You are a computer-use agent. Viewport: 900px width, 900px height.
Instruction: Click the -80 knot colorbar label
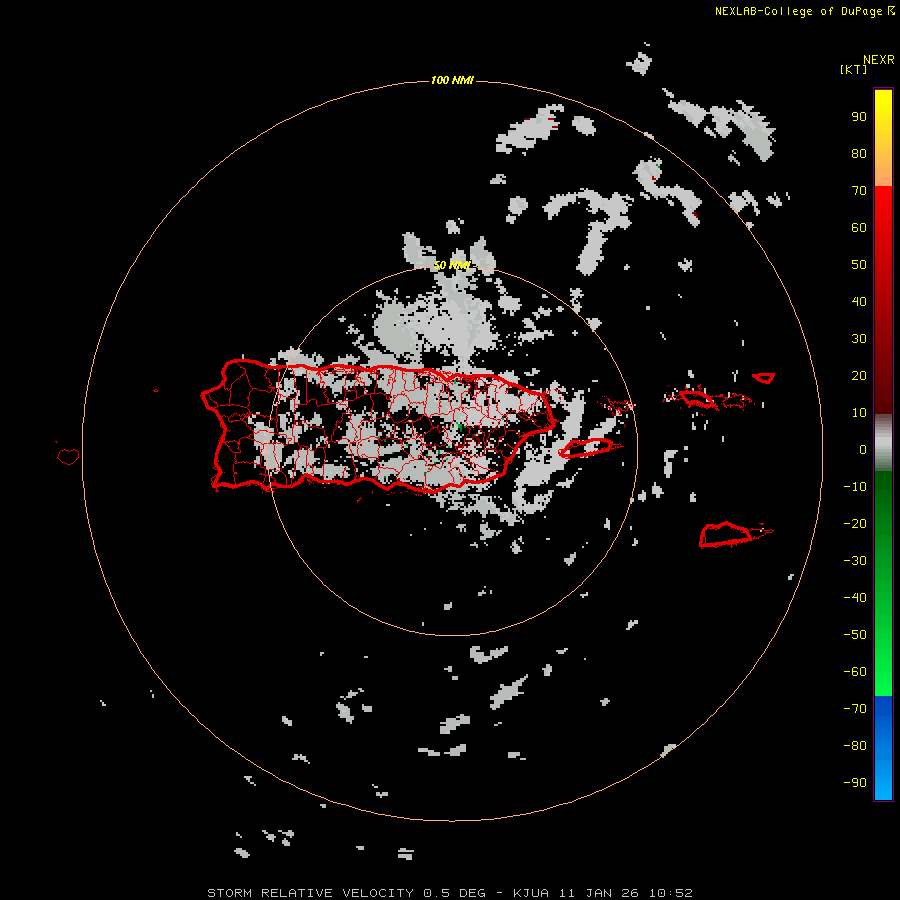(x=855, y=746)
